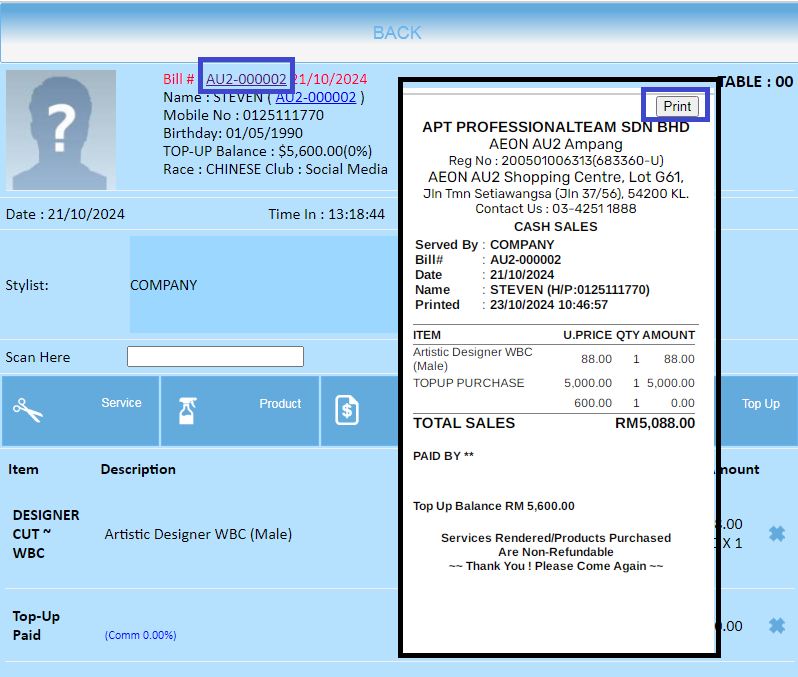Click the Time In 13:18:44 field

pos(326,214)
